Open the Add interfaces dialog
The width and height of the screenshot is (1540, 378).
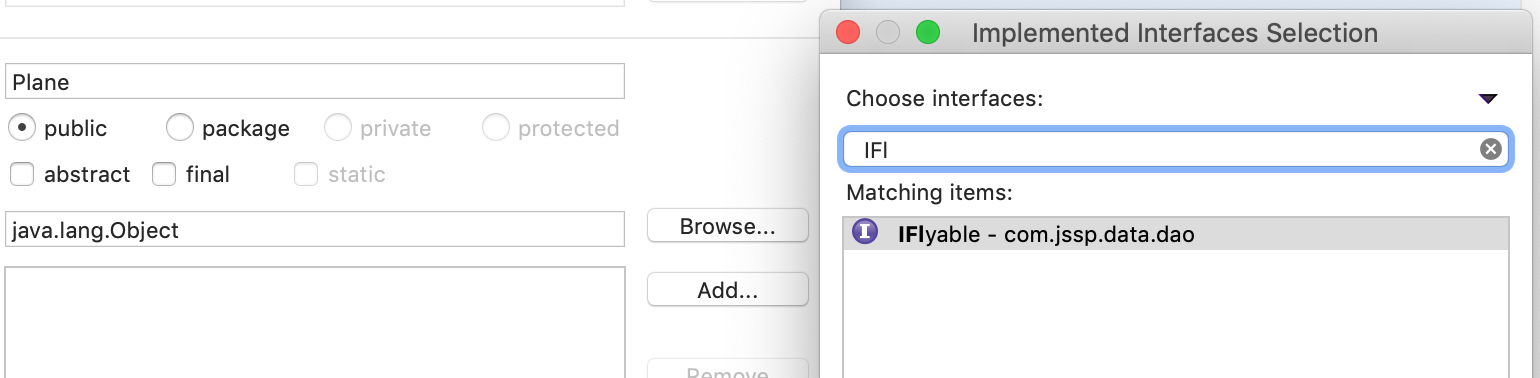(x=728, y=291)
